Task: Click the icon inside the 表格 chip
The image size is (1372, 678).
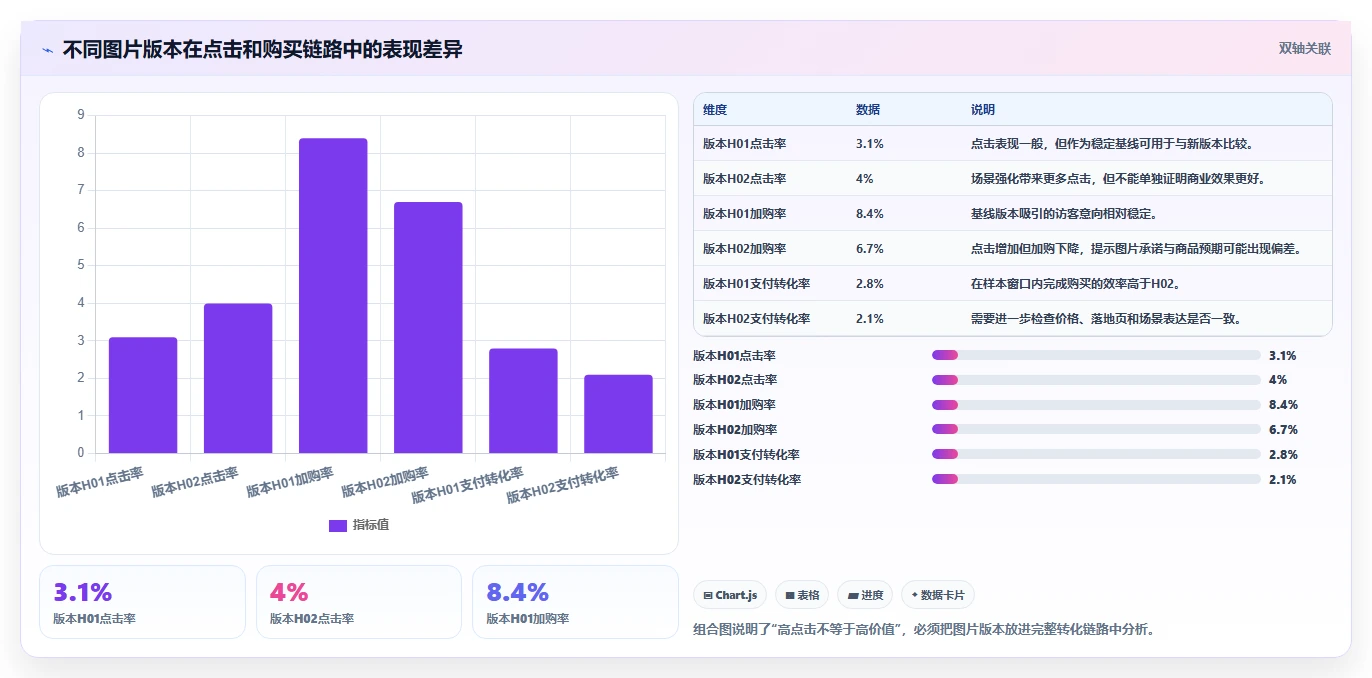Action: click(790, 595)
